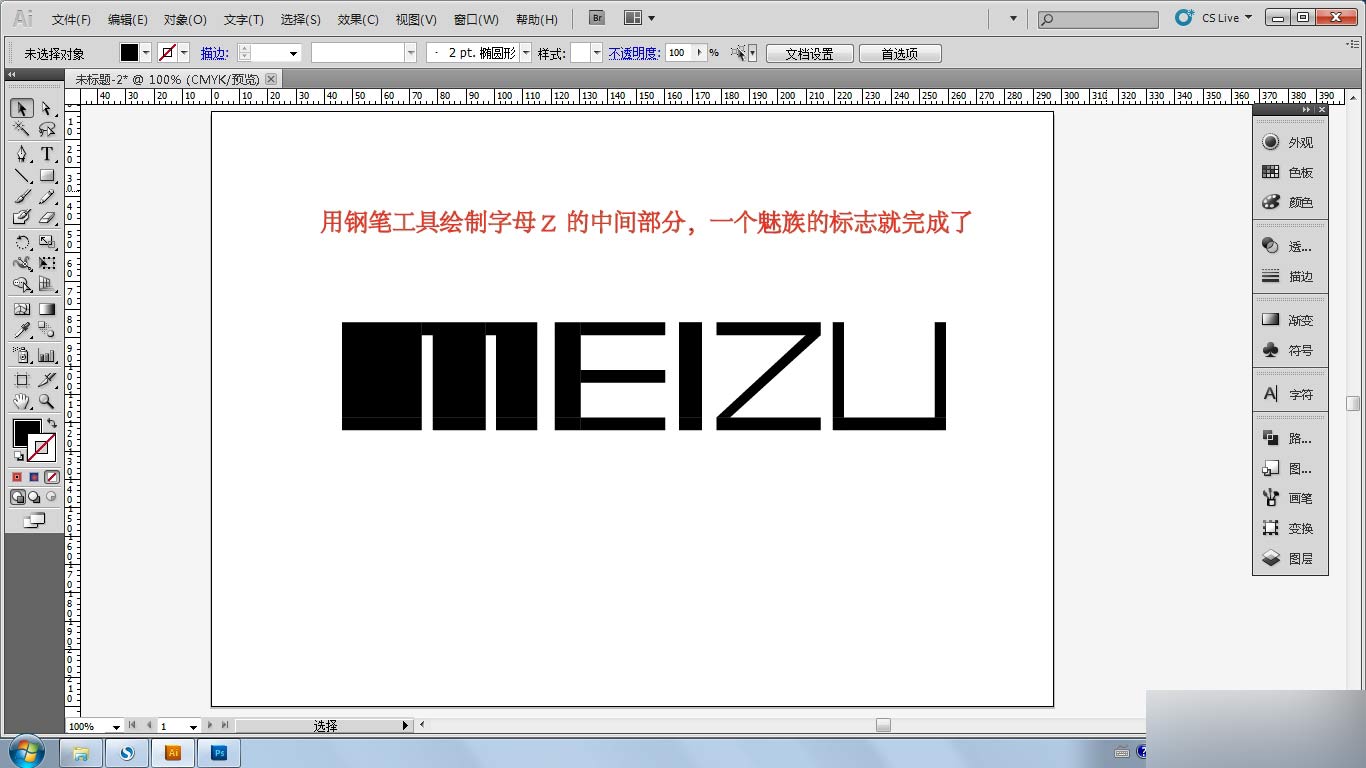1366x768 pixels.
Task: Open stroke color dropdown in control bar
Action: click(x=184, y=53)
